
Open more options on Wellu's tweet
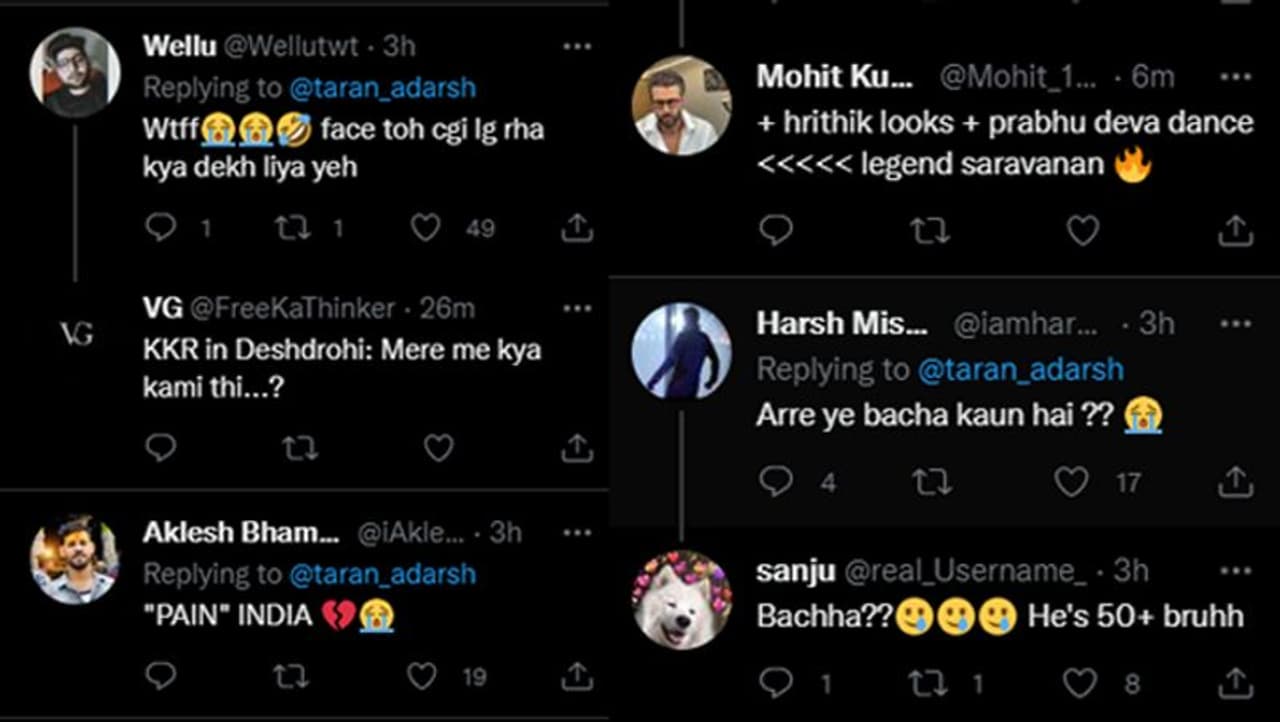(577, 46)
